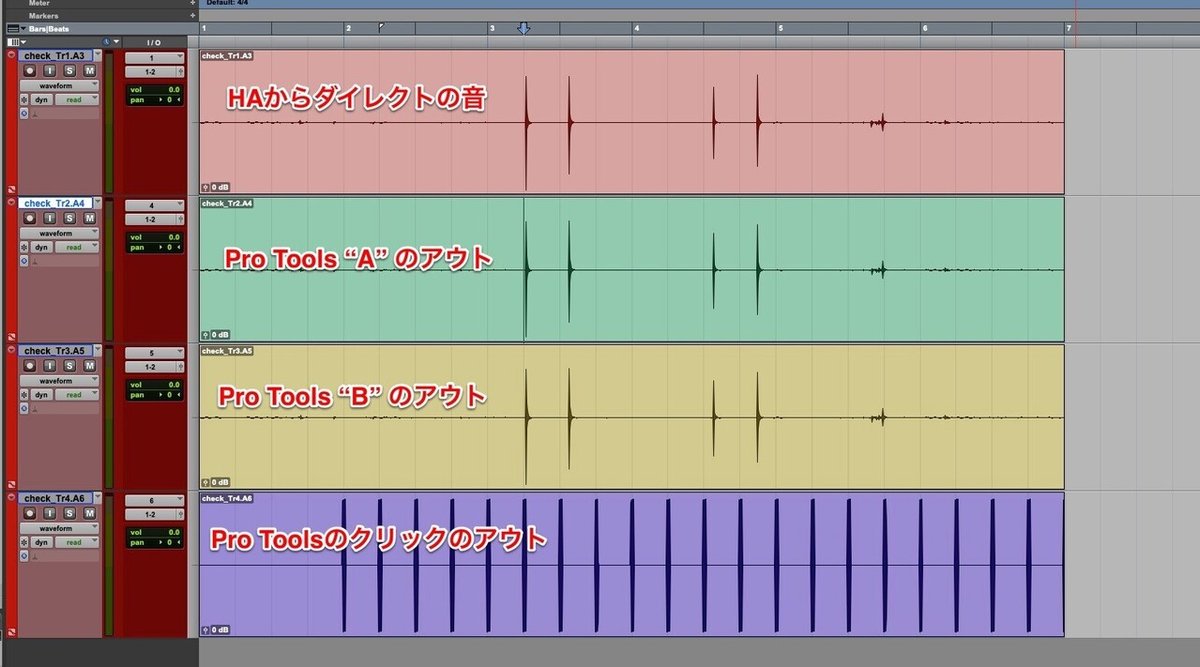
Task: Click track freeze snowflake icon on check_Tr1.A3
Action: [24, 100]
